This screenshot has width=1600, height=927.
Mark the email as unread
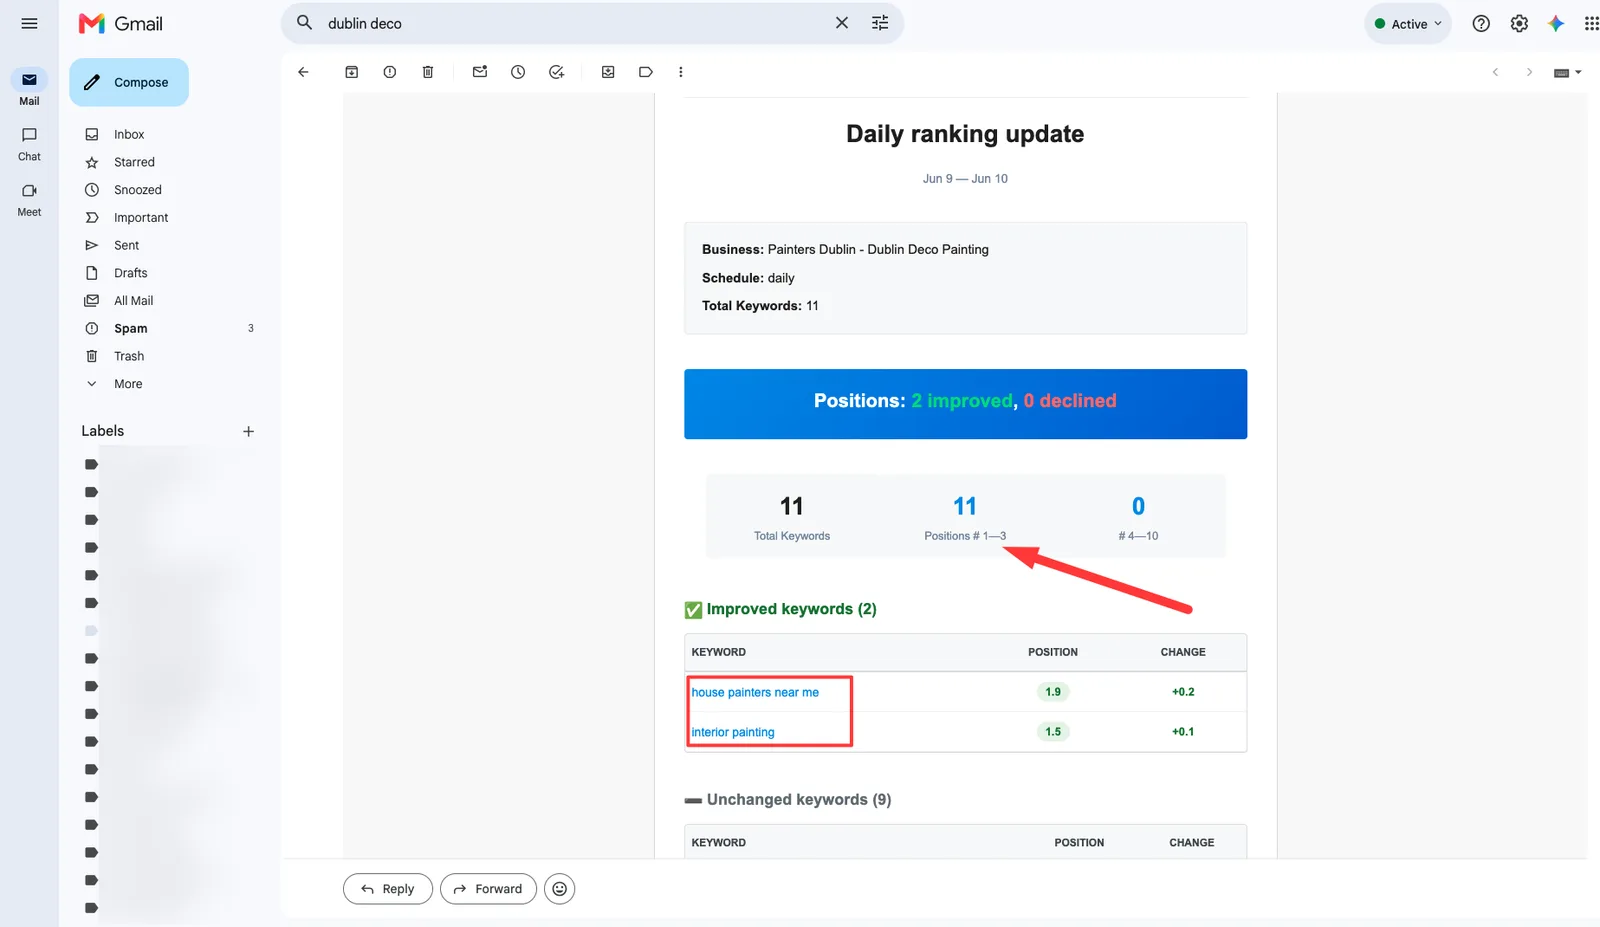coord(480,72)
